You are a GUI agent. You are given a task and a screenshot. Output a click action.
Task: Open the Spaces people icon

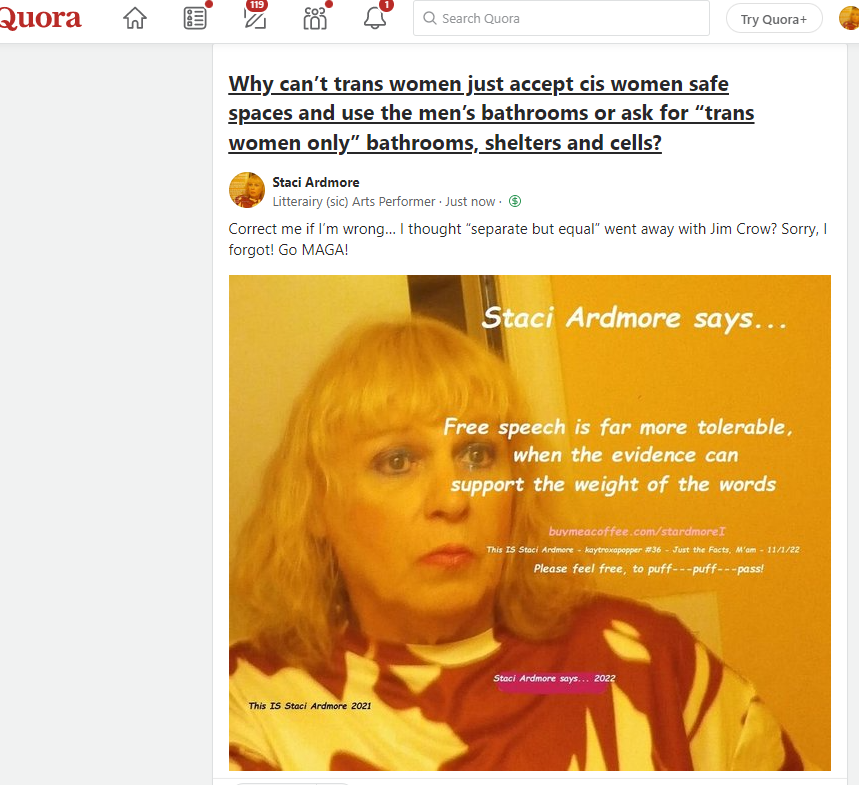point(315,19)
